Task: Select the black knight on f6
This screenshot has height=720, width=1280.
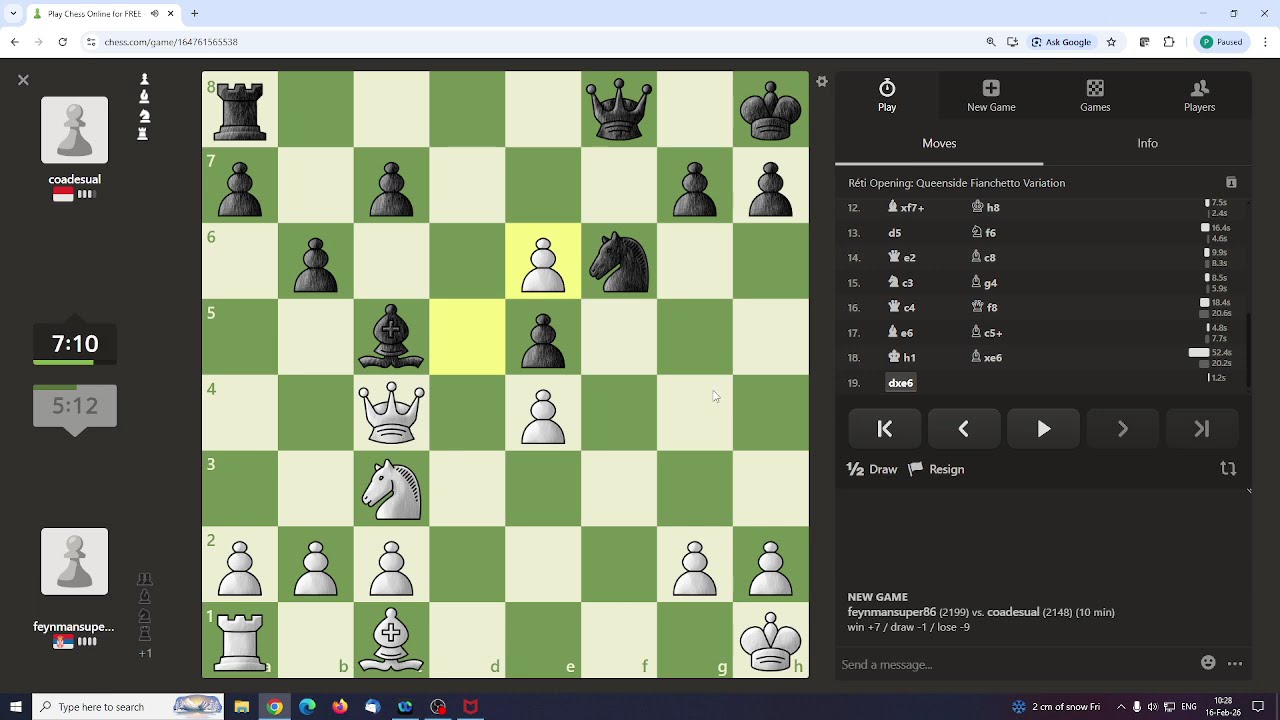Action: click(x=619, y=261)
